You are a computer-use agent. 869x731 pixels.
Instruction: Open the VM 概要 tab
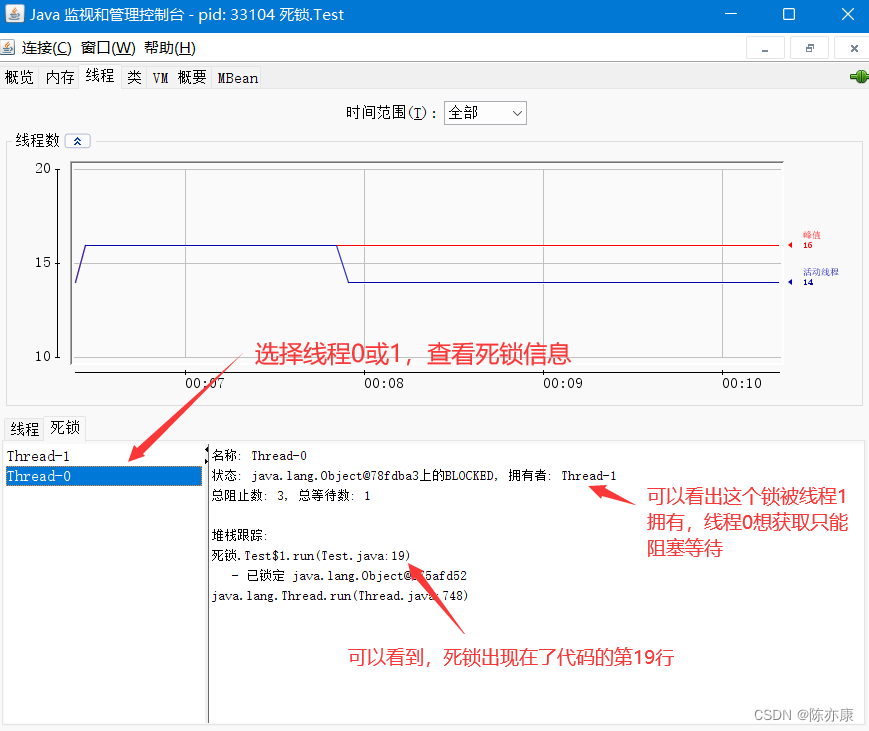(x=180, y=78)
